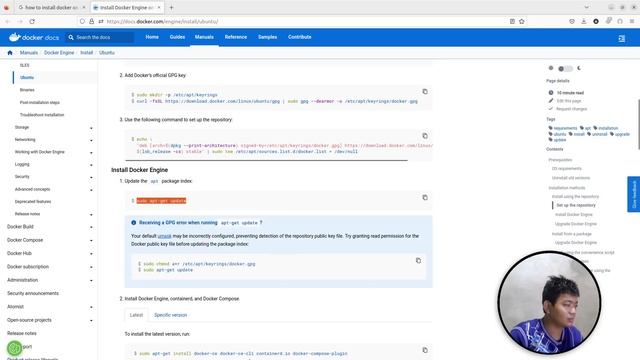The image size is (640, 360).
Task: Toggle the dark/light theme switch
Action: point(565,69)
